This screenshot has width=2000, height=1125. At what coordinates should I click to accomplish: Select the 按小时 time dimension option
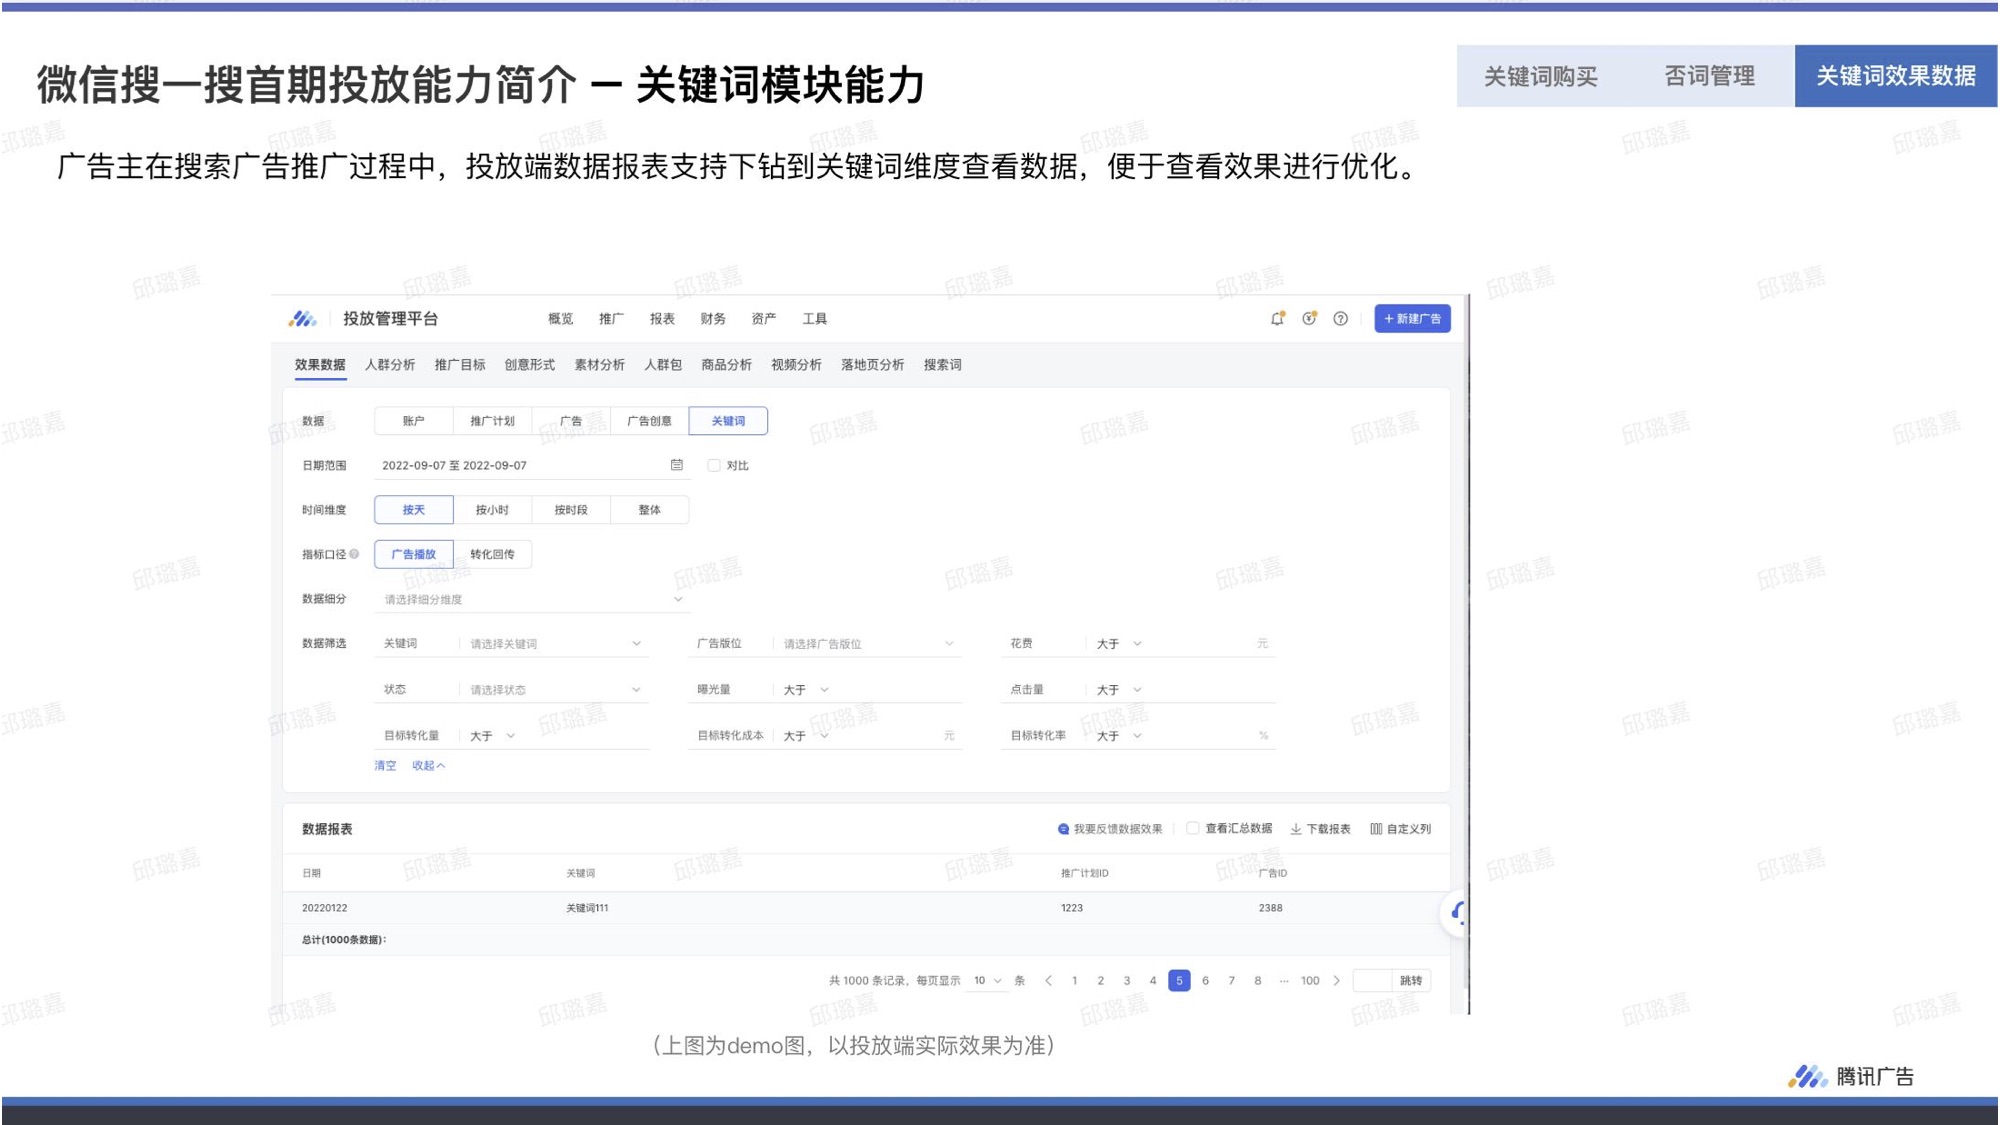[x=492, y=510]
